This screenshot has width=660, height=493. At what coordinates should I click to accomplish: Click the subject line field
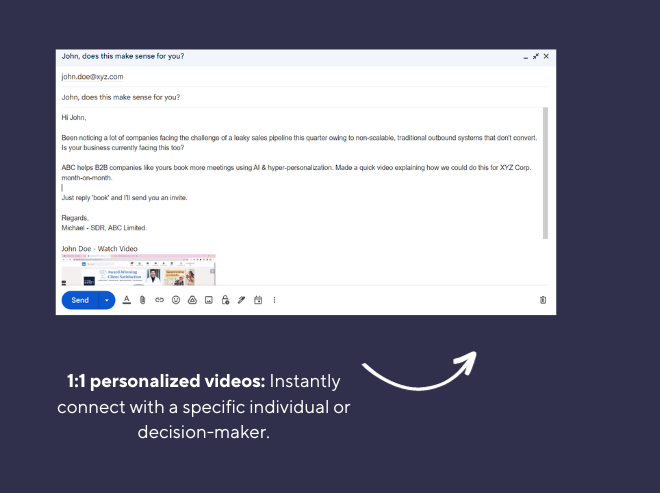click(x=305, y=97)
